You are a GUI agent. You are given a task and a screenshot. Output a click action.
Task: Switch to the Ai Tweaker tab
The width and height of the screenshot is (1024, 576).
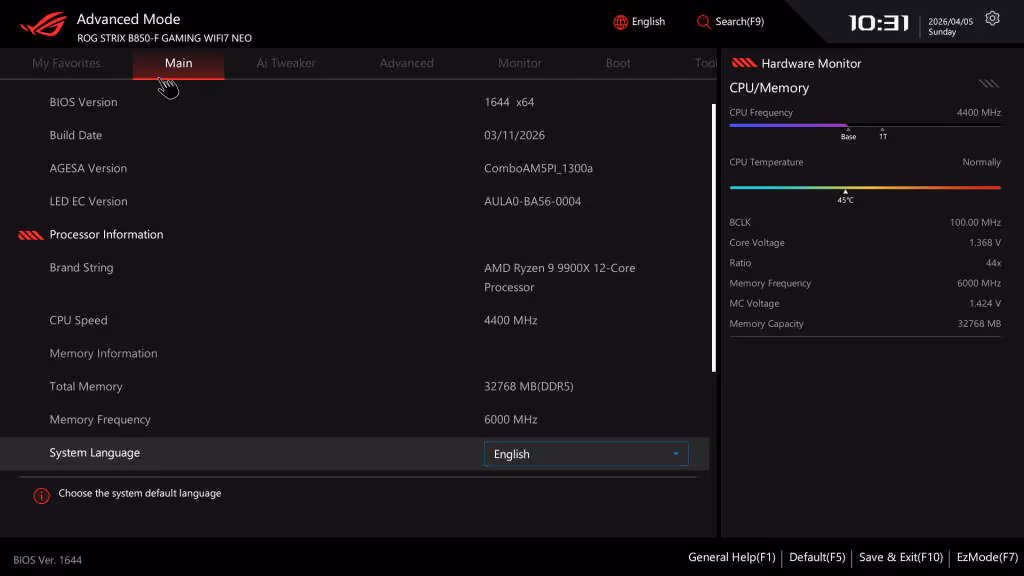tap(285, 62)
